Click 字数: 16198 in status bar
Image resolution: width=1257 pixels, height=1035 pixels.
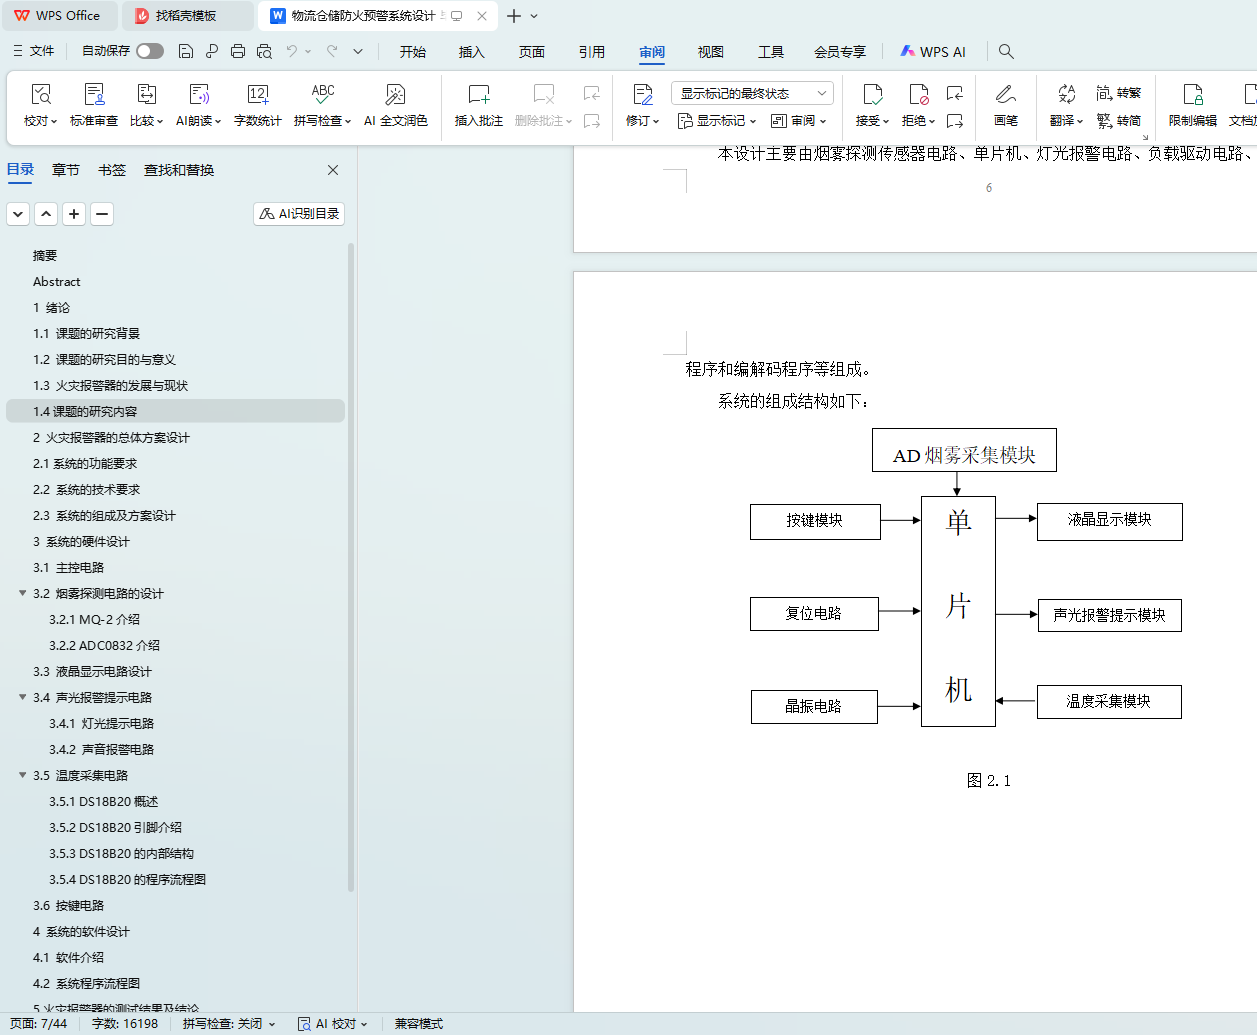tap(125, 1024)
